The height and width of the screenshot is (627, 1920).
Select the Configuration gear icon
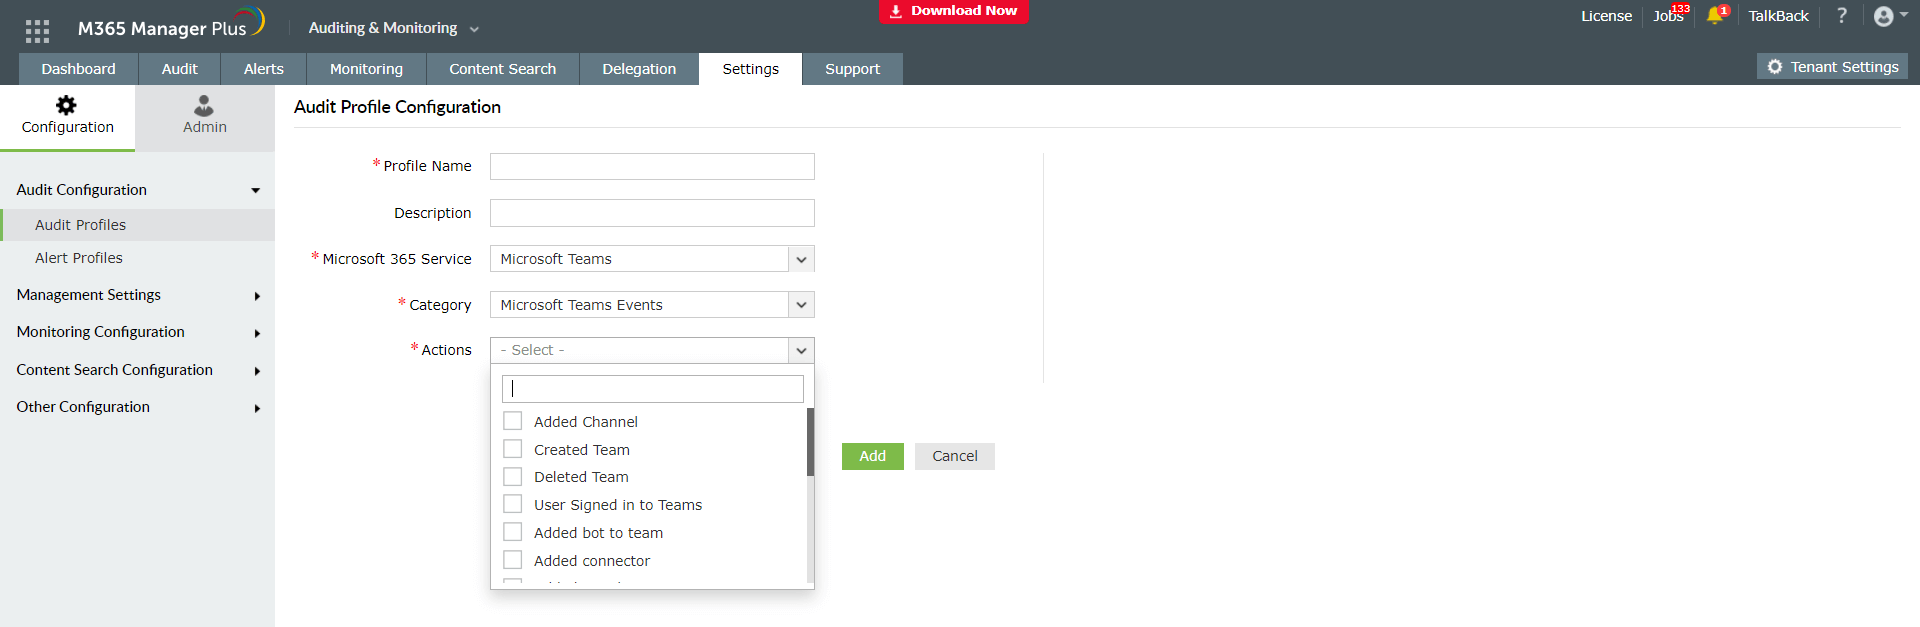pyautogui.click(x=66, y=105)
